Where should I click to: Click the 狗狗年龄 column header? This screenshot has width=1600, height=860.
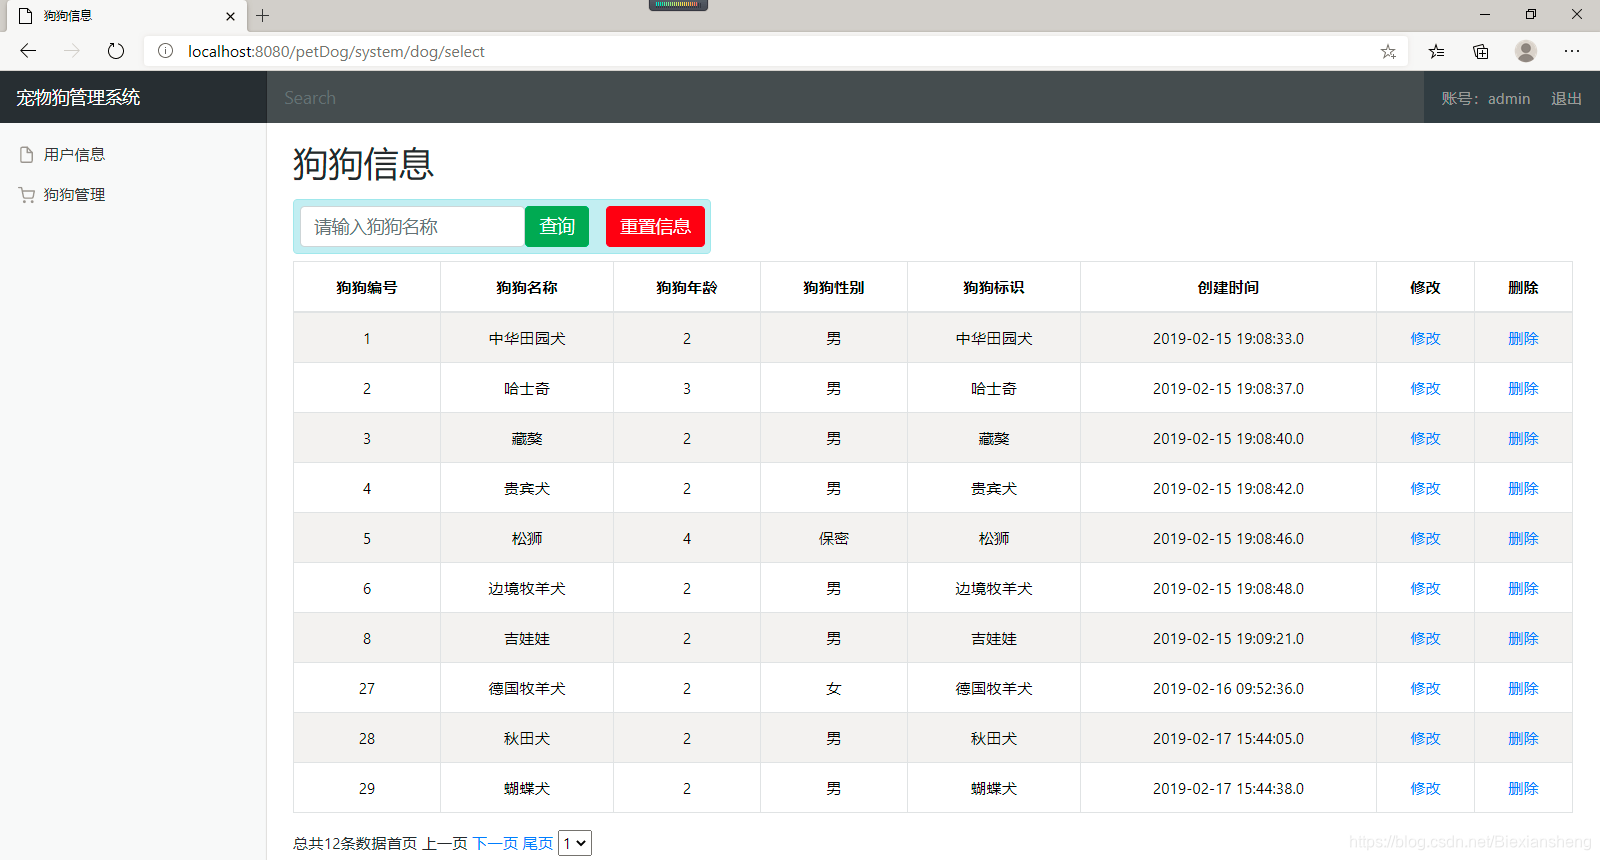click(x=687, y=287)
